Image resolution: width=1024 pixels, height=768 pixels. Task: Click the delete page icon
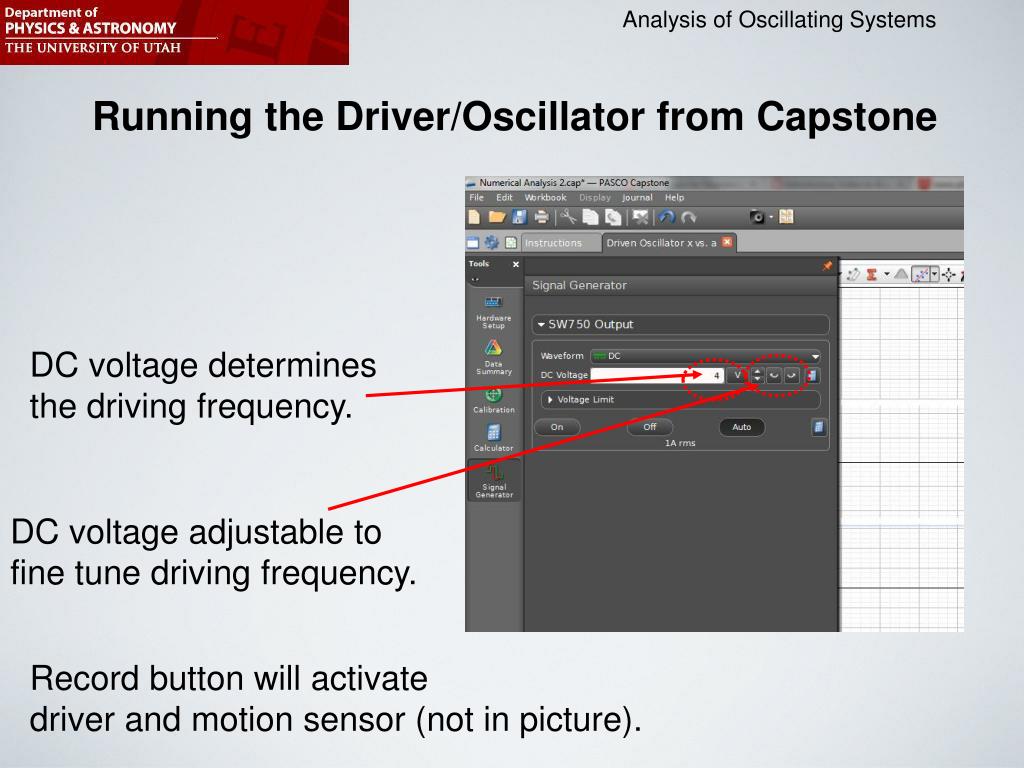coord(641,217)
